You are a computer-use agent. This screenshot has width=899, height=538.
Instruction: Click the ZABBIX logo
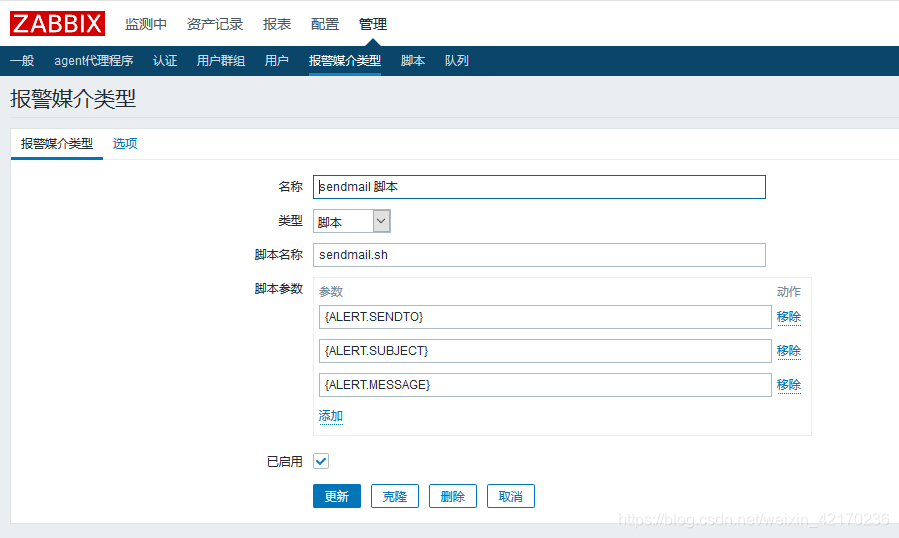point(57,24)
